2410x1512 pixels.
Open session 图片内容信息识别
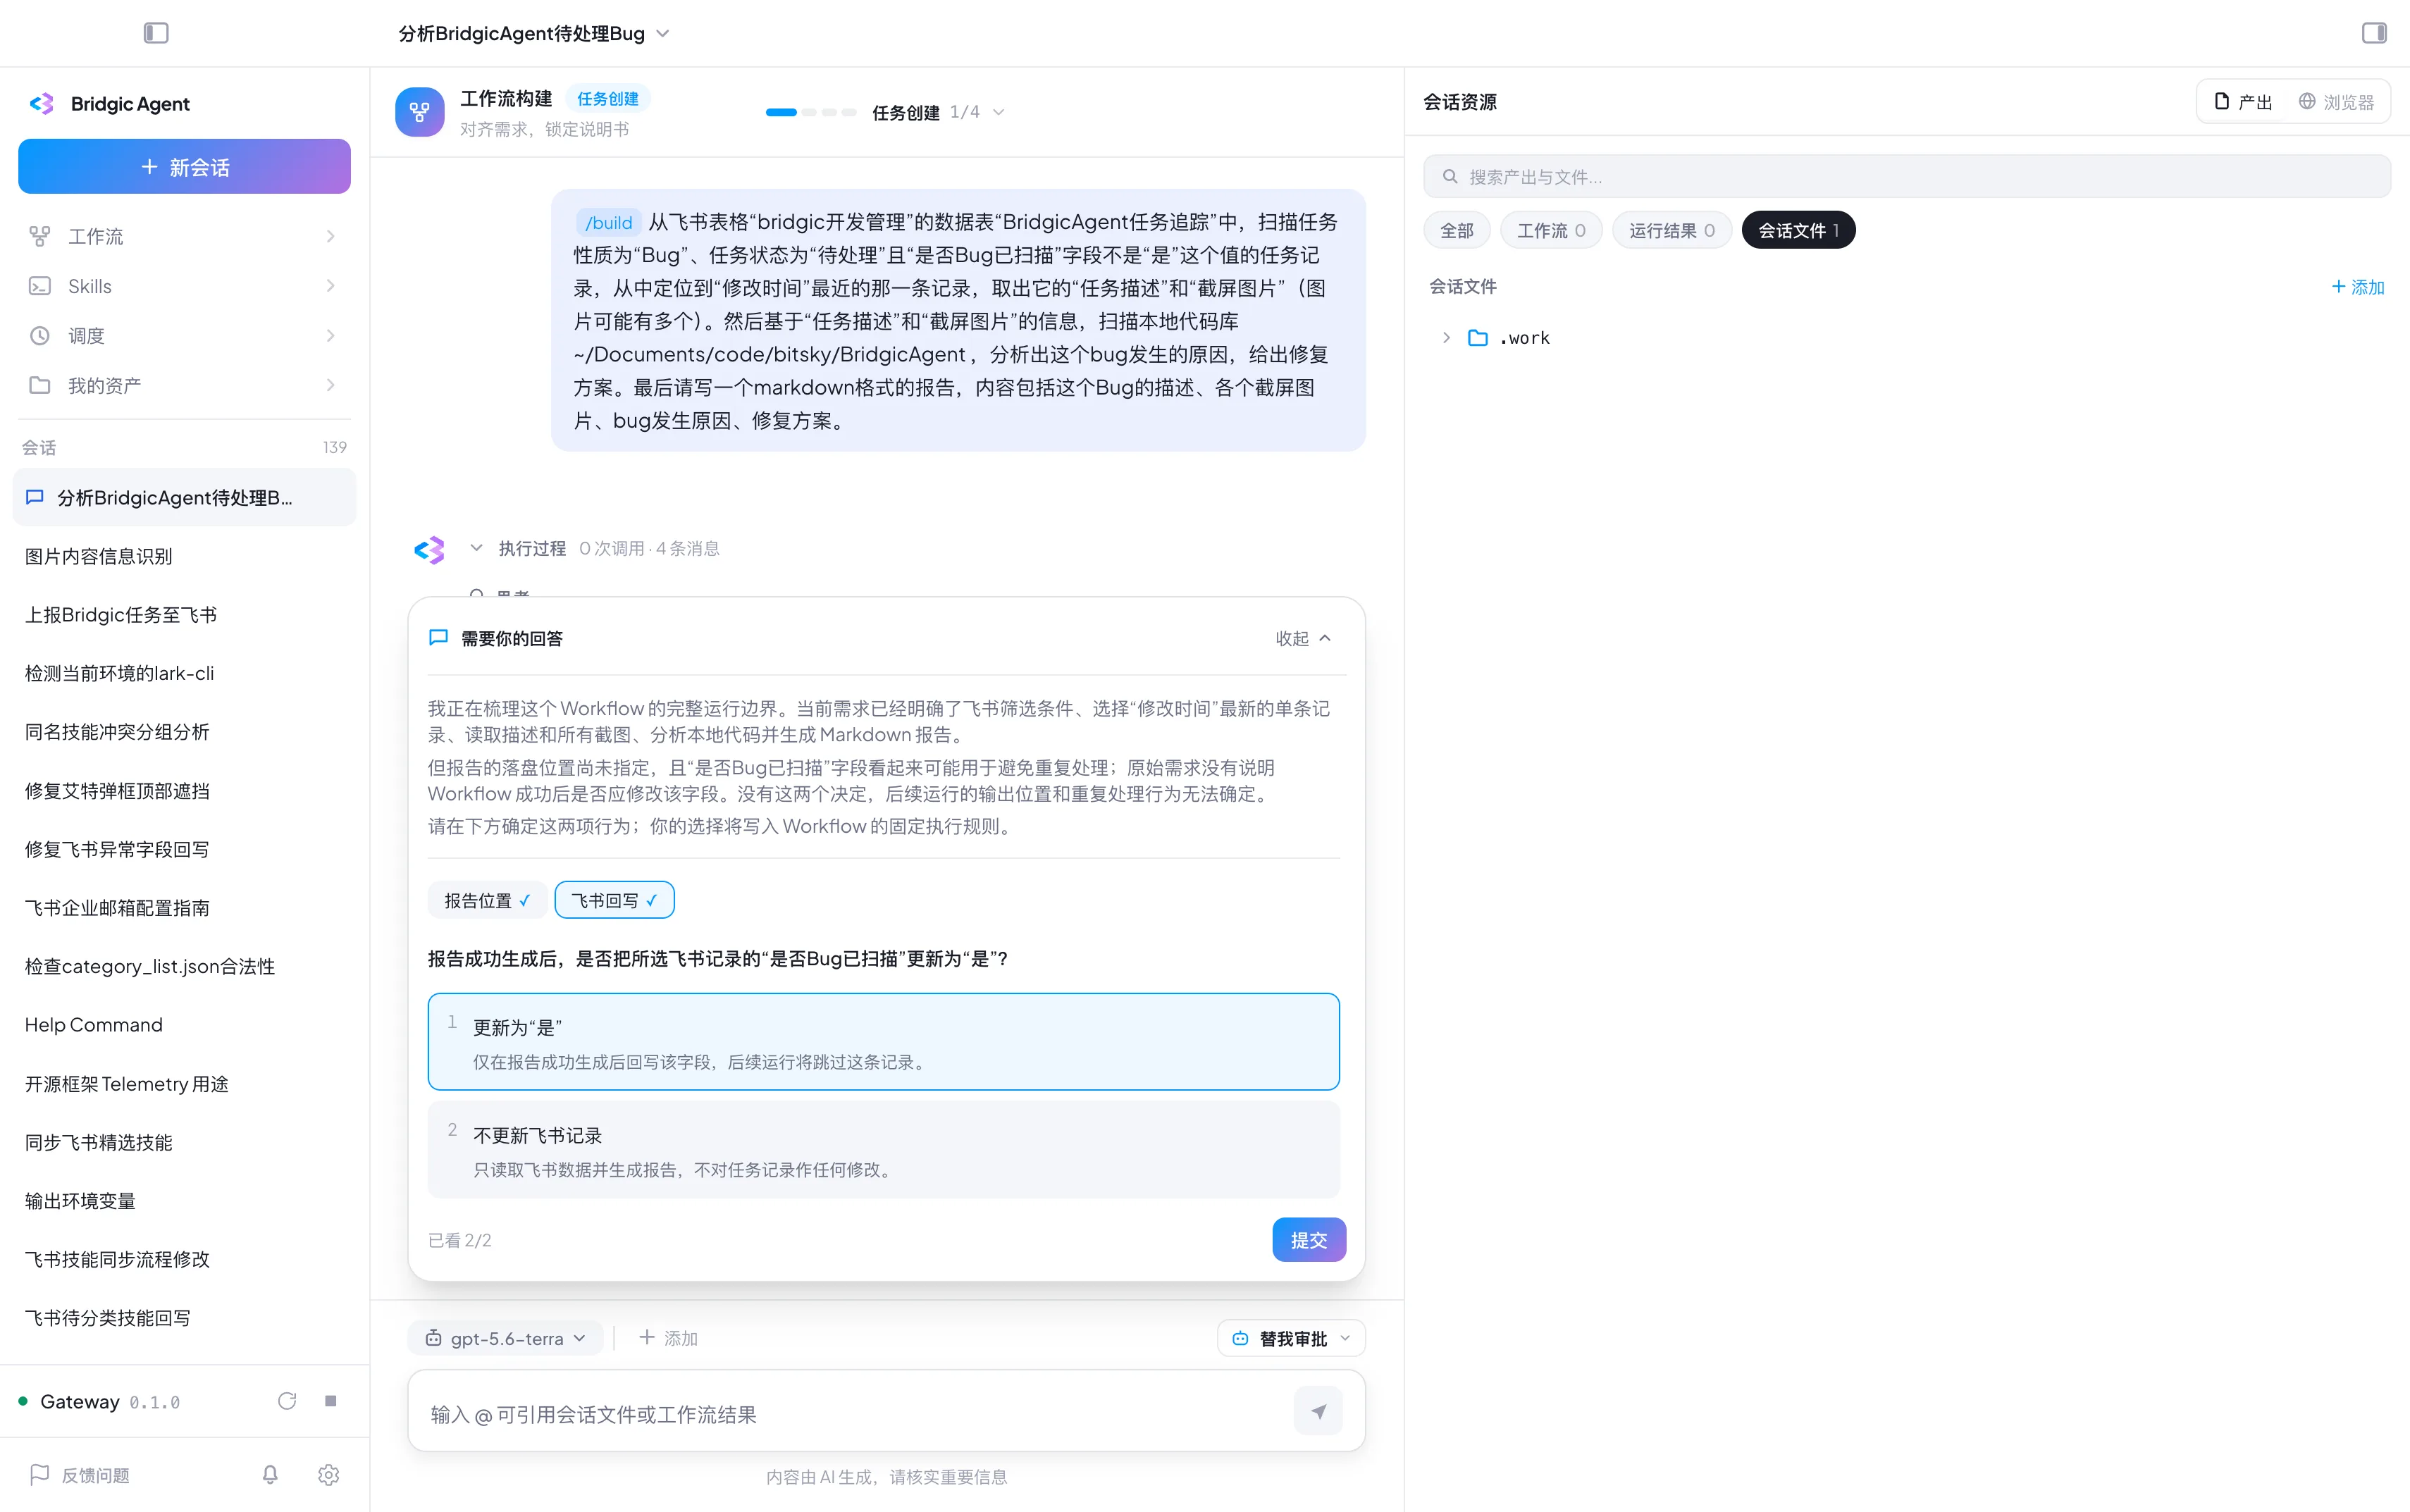coord(184,556)
